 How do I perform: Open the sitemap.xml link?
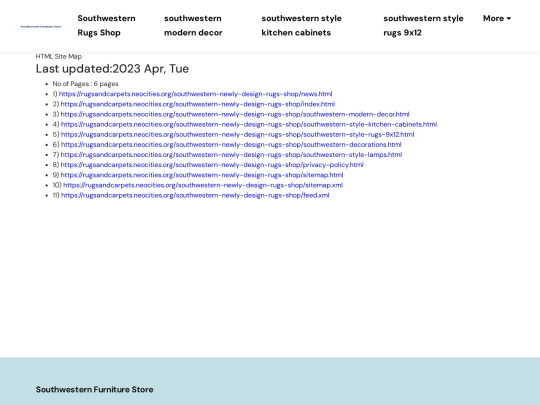click(x=203, y=185)
